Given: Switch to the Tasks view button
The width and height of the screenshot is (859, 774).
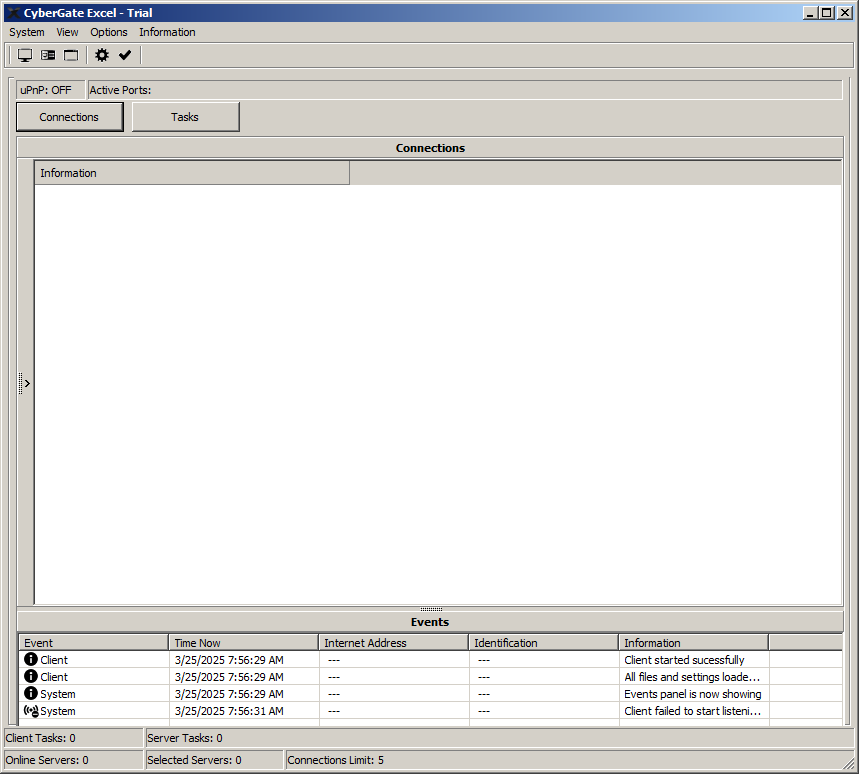Looking at the screenshot, I should (185, 117).
